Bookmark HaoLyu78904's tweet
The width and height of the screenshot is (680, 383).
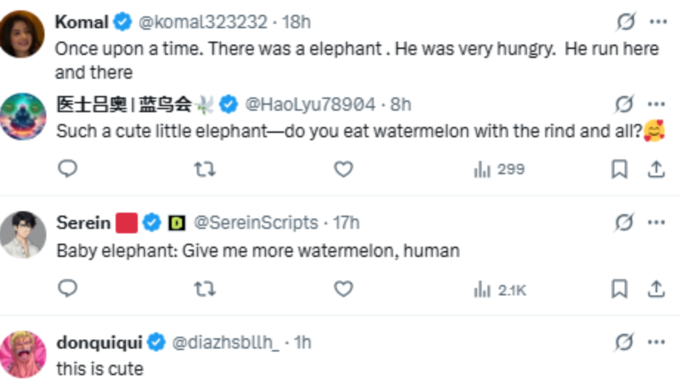(619, 169)
